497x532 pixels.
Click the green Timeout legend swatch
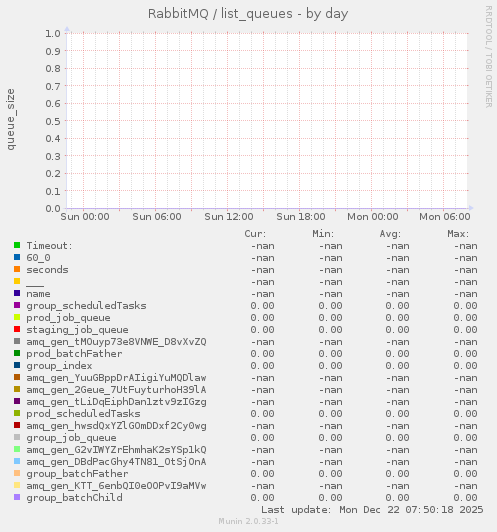point(17,245)
